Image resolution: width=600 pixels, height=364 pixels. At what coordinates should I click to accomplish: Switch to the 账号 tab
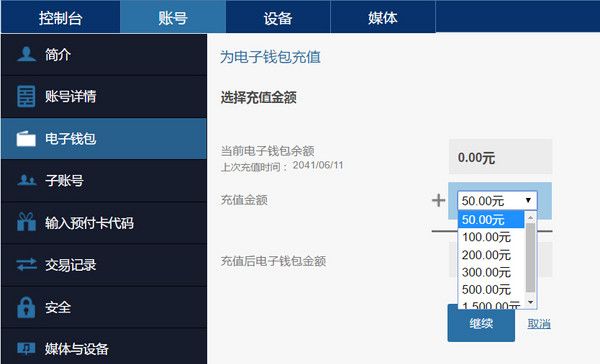(x=173, y=18)
